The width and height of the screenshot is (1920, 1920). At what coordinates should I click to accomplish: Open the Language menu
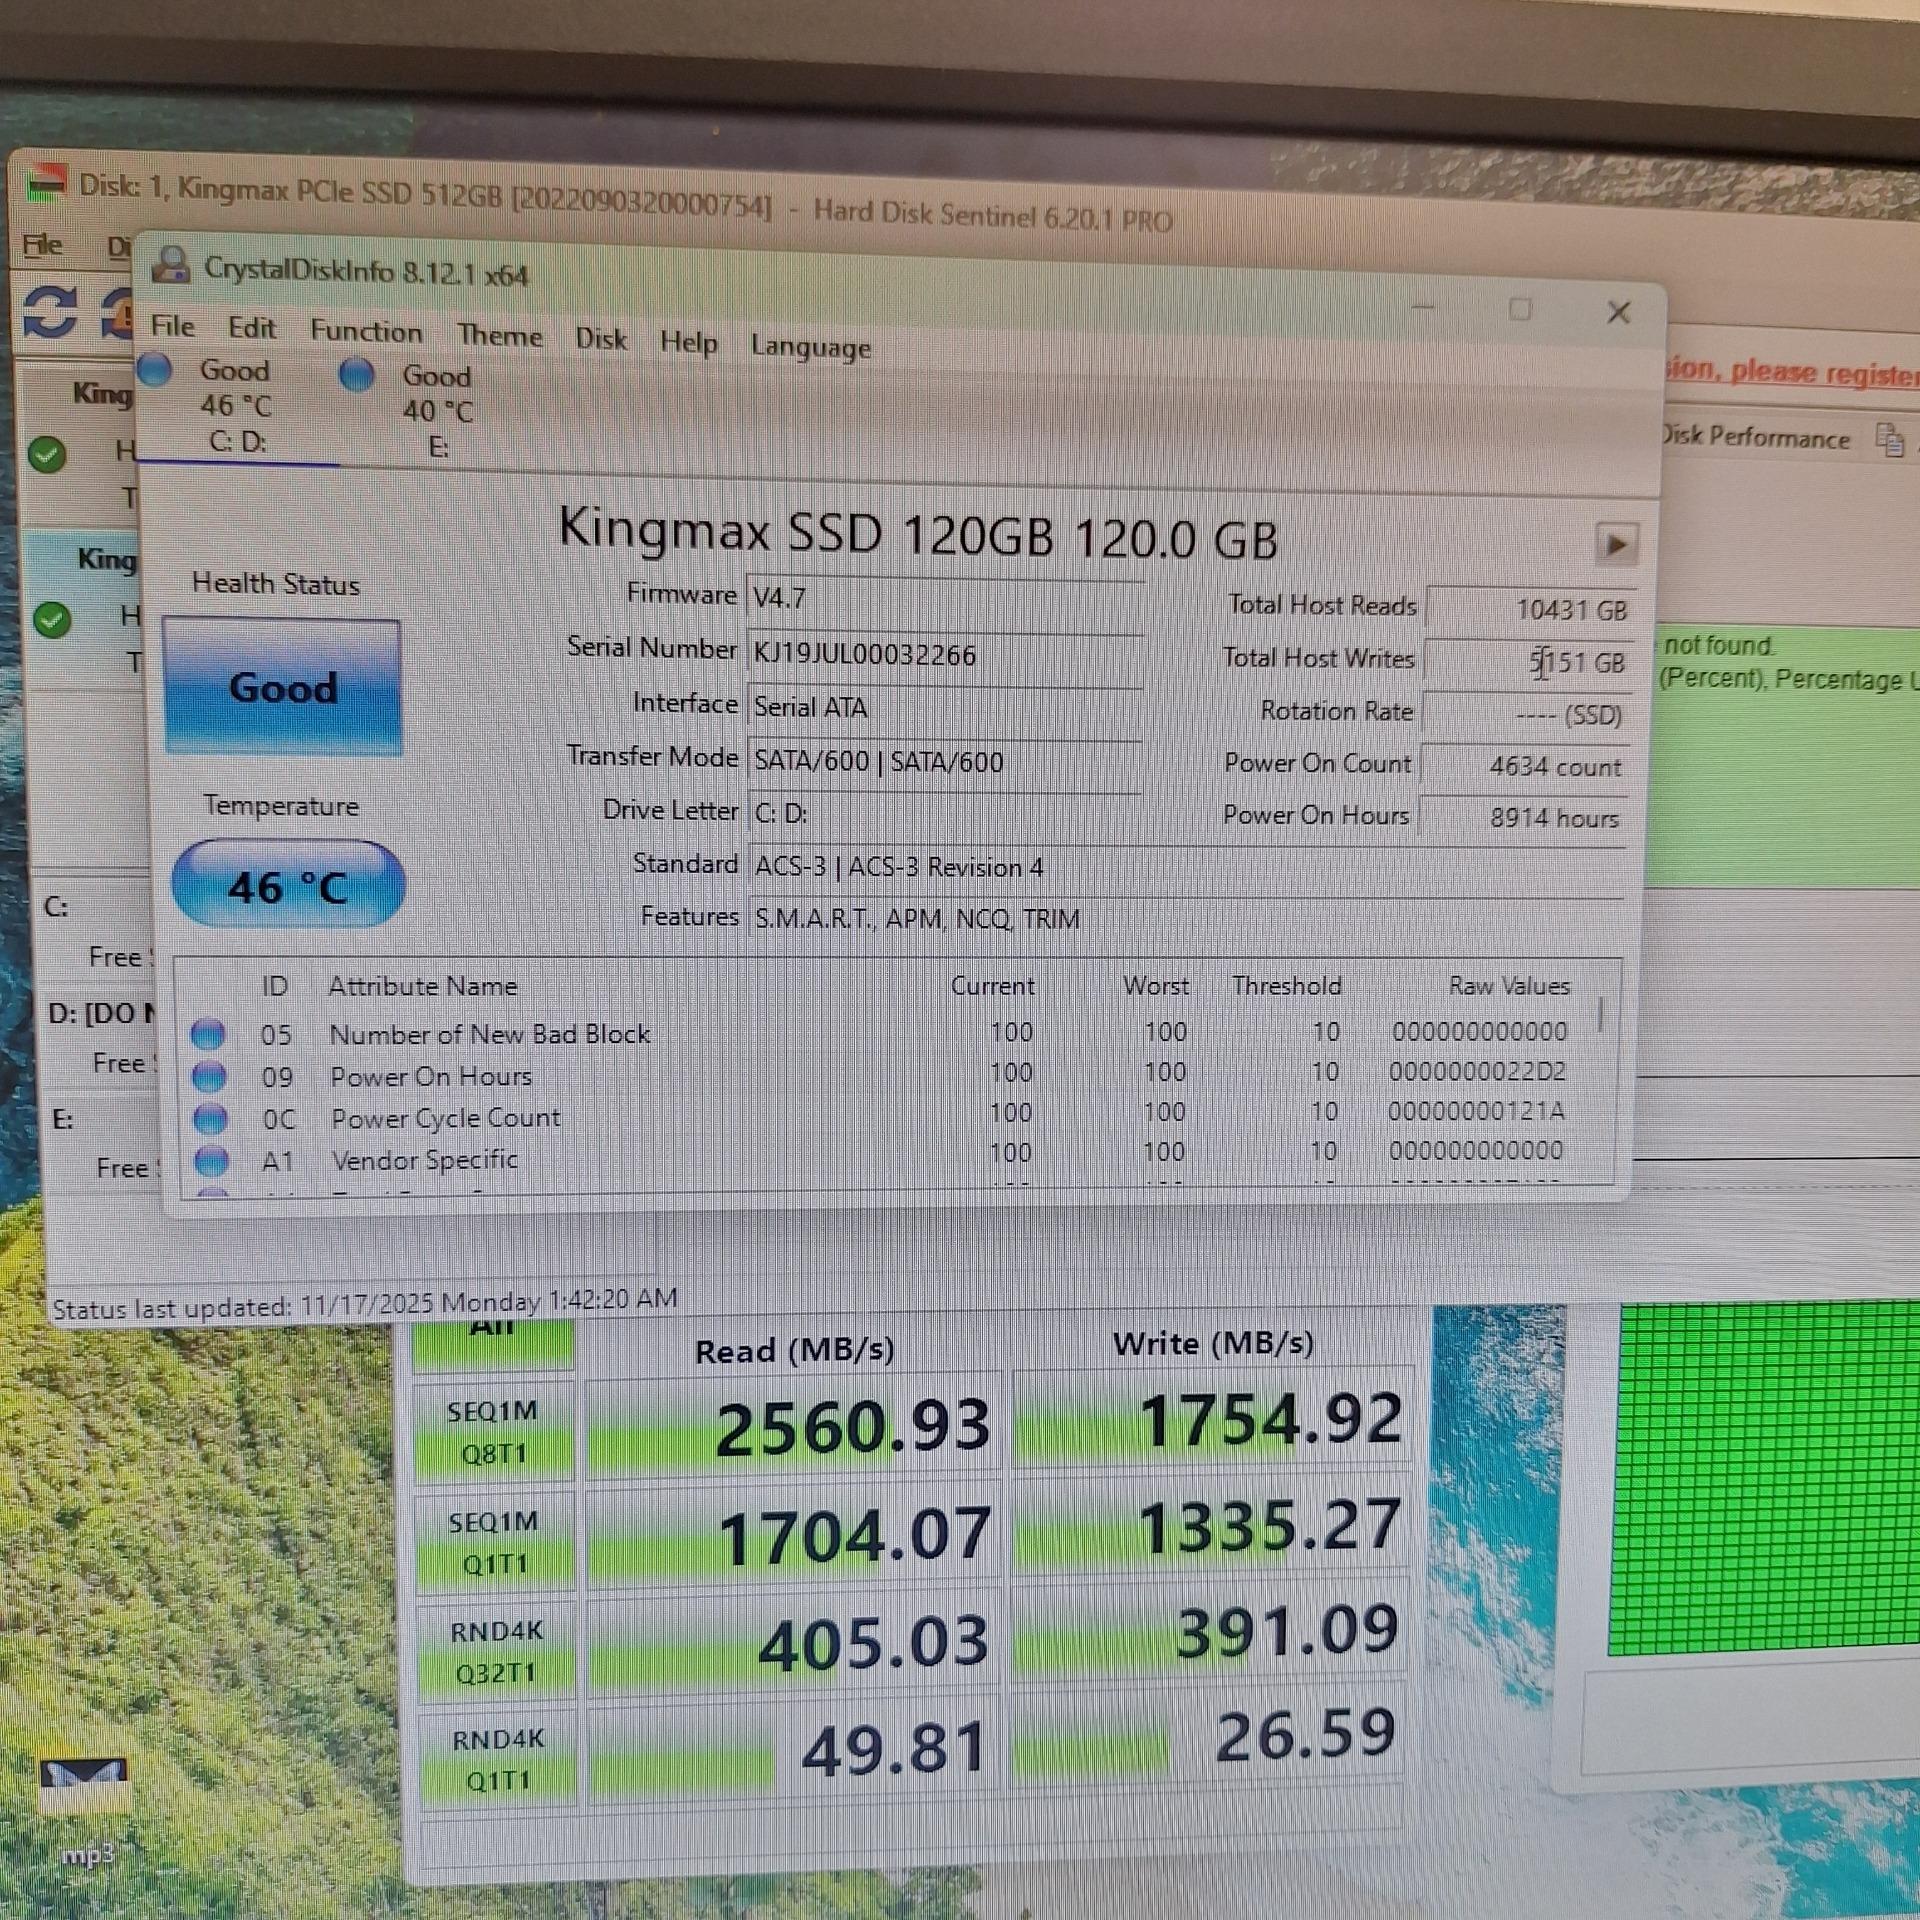tap(810, 347)
